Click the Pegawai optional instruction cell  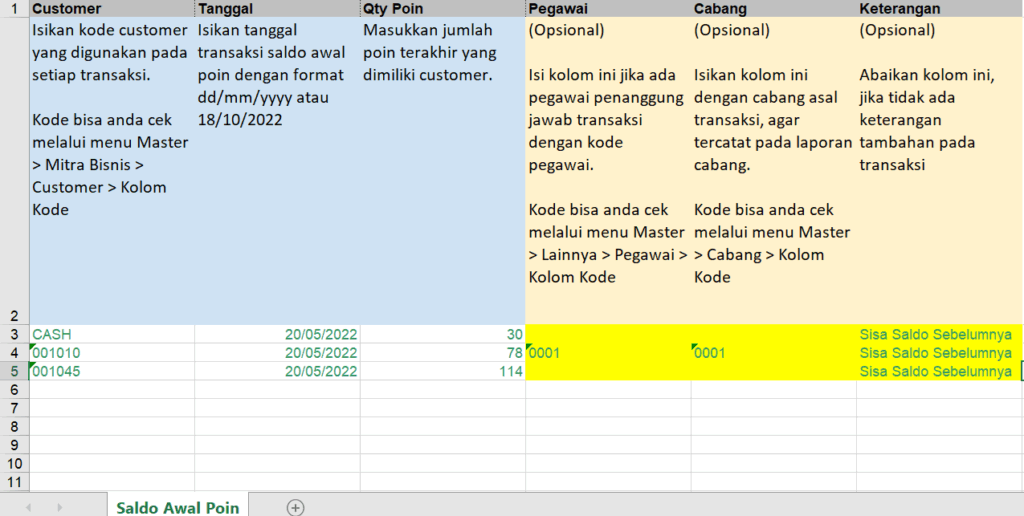pyautogui.click(x=608, y=171)
